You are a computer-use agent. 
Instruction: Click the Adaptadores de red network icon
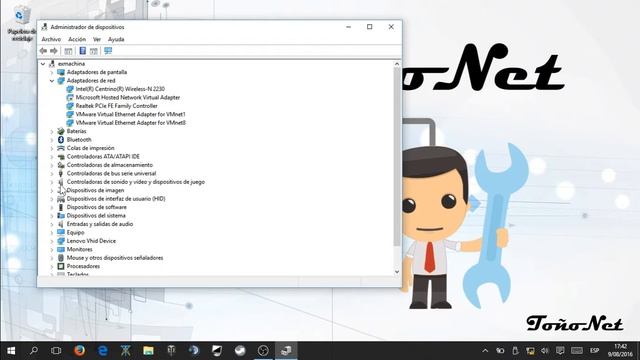pyautogui.click(x=61, y=81)
